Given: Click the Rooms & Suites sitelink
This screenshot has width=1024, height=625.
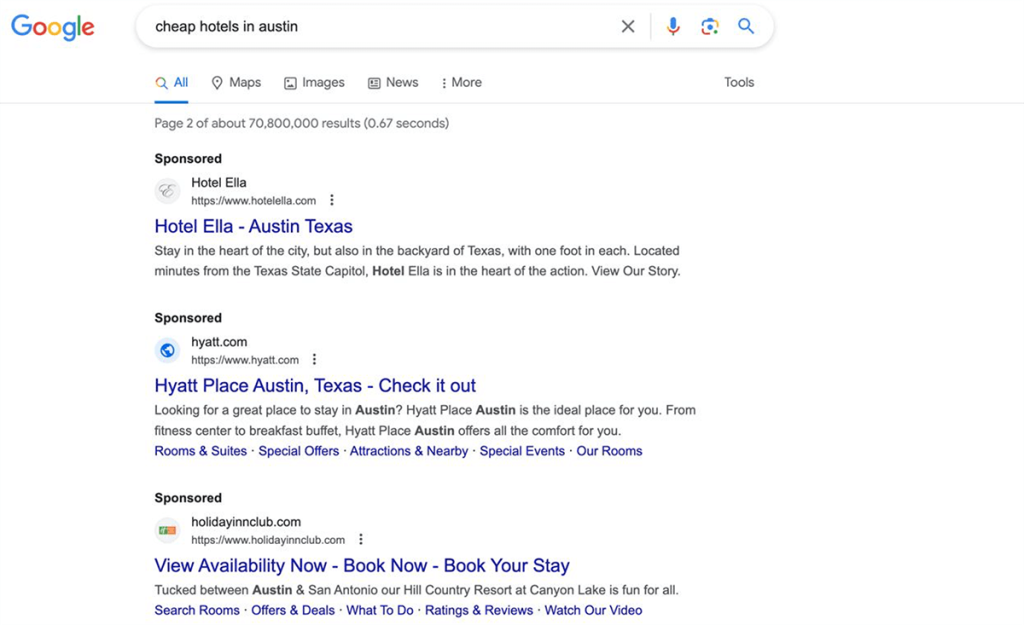Looking at the screenshot, I should coord(200,451).
